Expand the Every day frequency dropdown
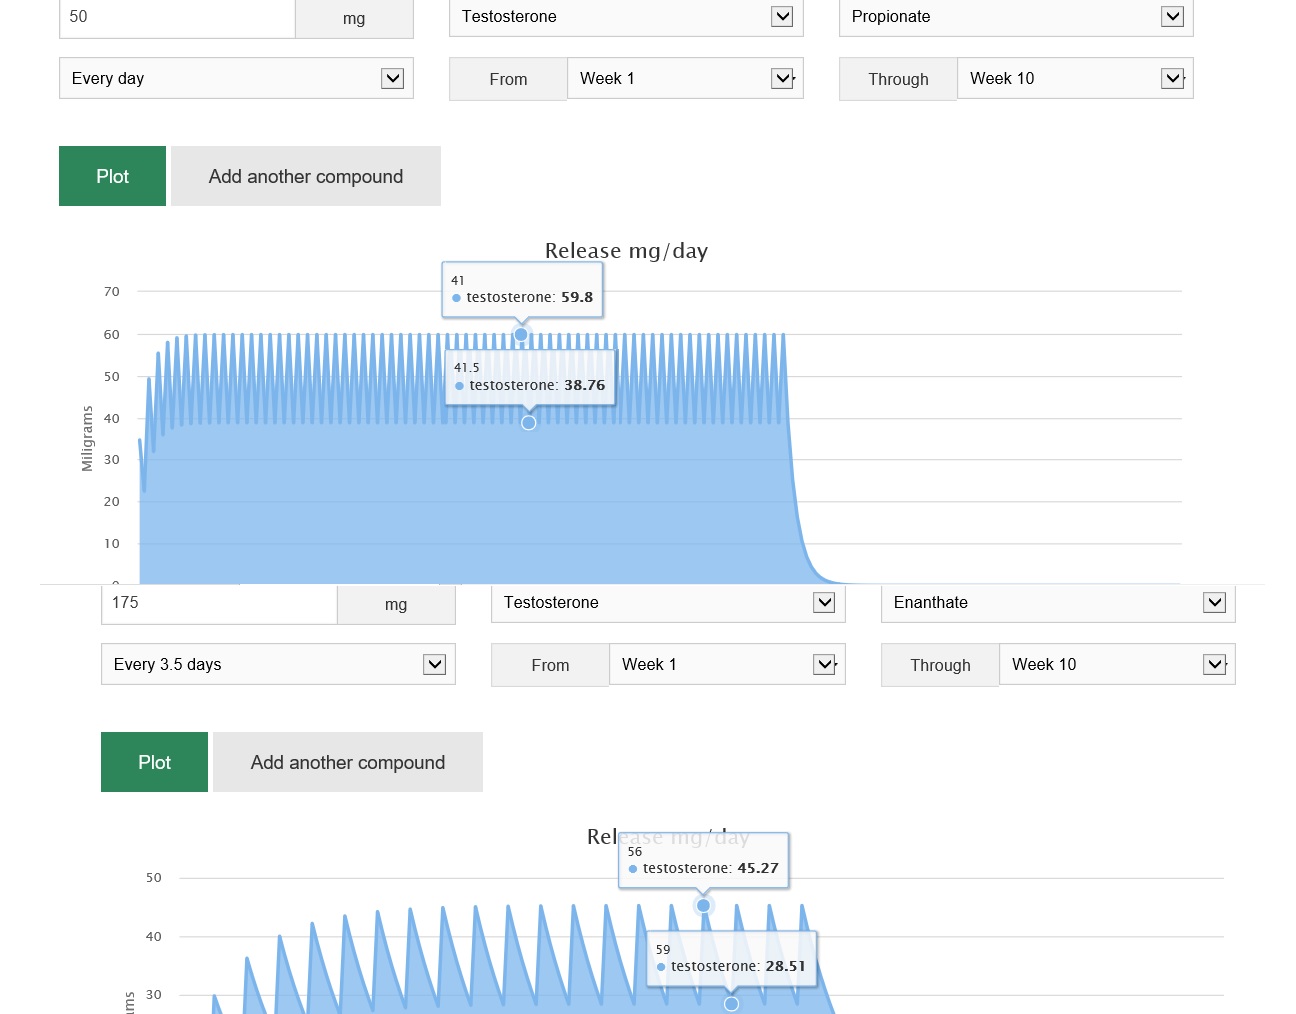Screen dimensions: 1296x1014 click(236, 79)
